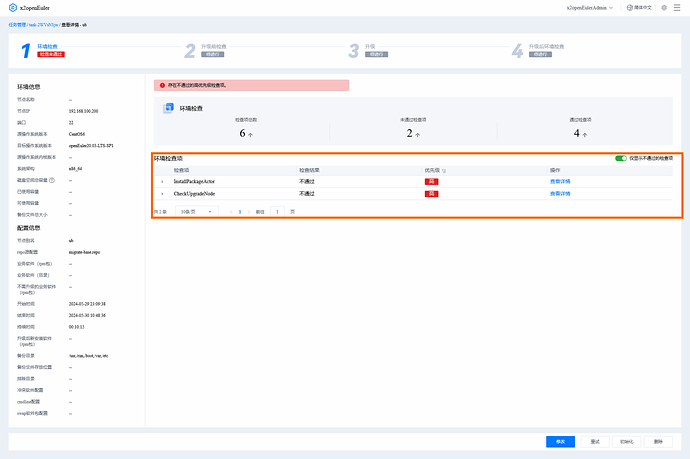Expand the CheckUpgradeNode row
The image size is (690, 459).
coord(162,193)
